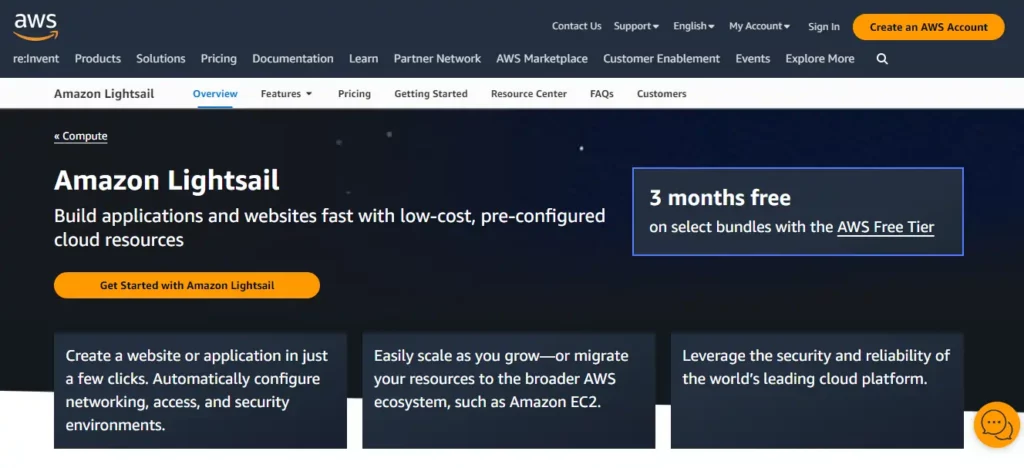
Task: Click Get Started with Amazon Lightsail button
Action: 187,285
